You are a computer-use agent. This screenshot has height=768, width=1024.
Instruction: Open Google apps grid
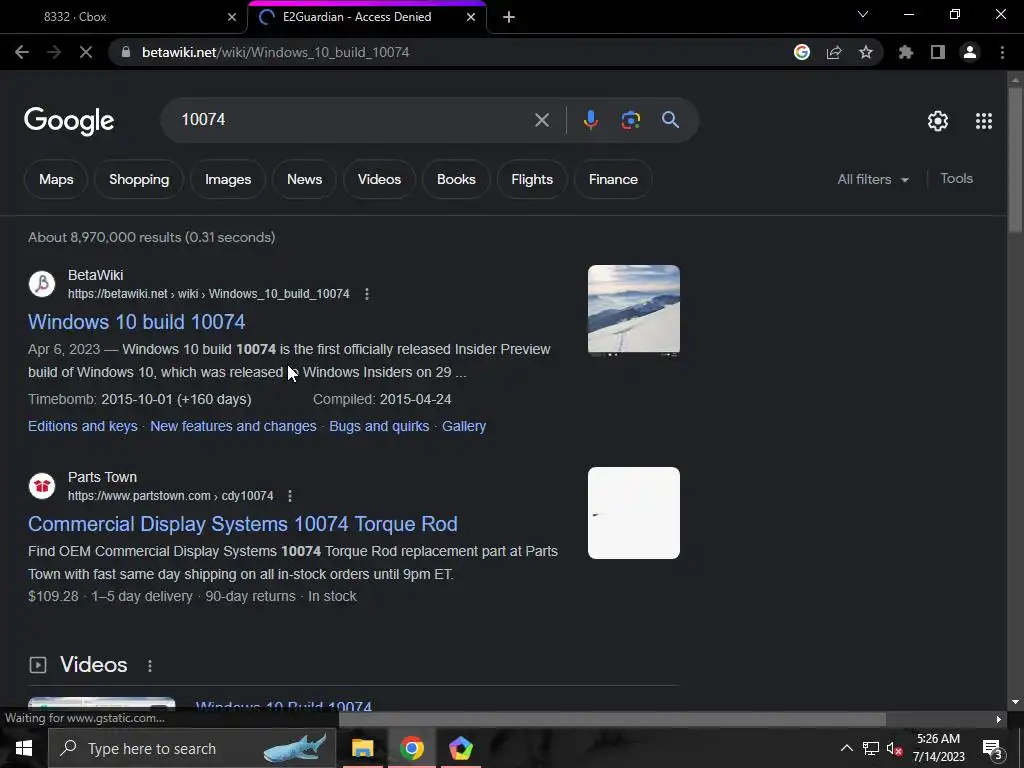click(x=984, y=121)
